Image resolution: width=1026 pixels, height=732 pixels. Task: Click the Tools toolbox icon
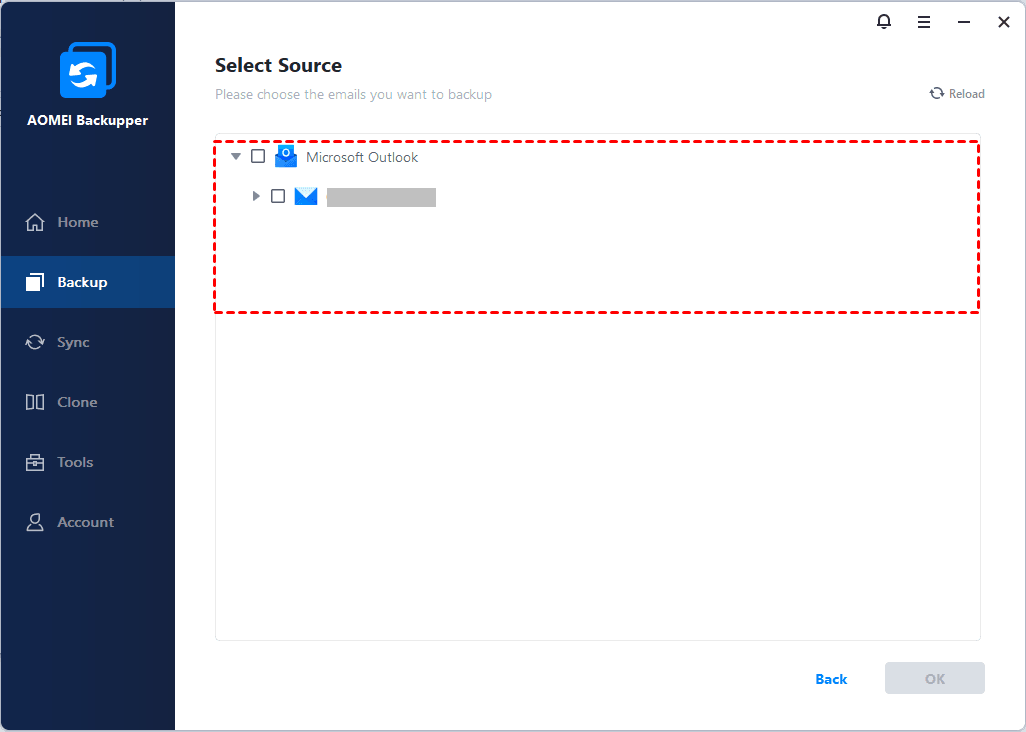pyautogui.click(x=35, y=462)
